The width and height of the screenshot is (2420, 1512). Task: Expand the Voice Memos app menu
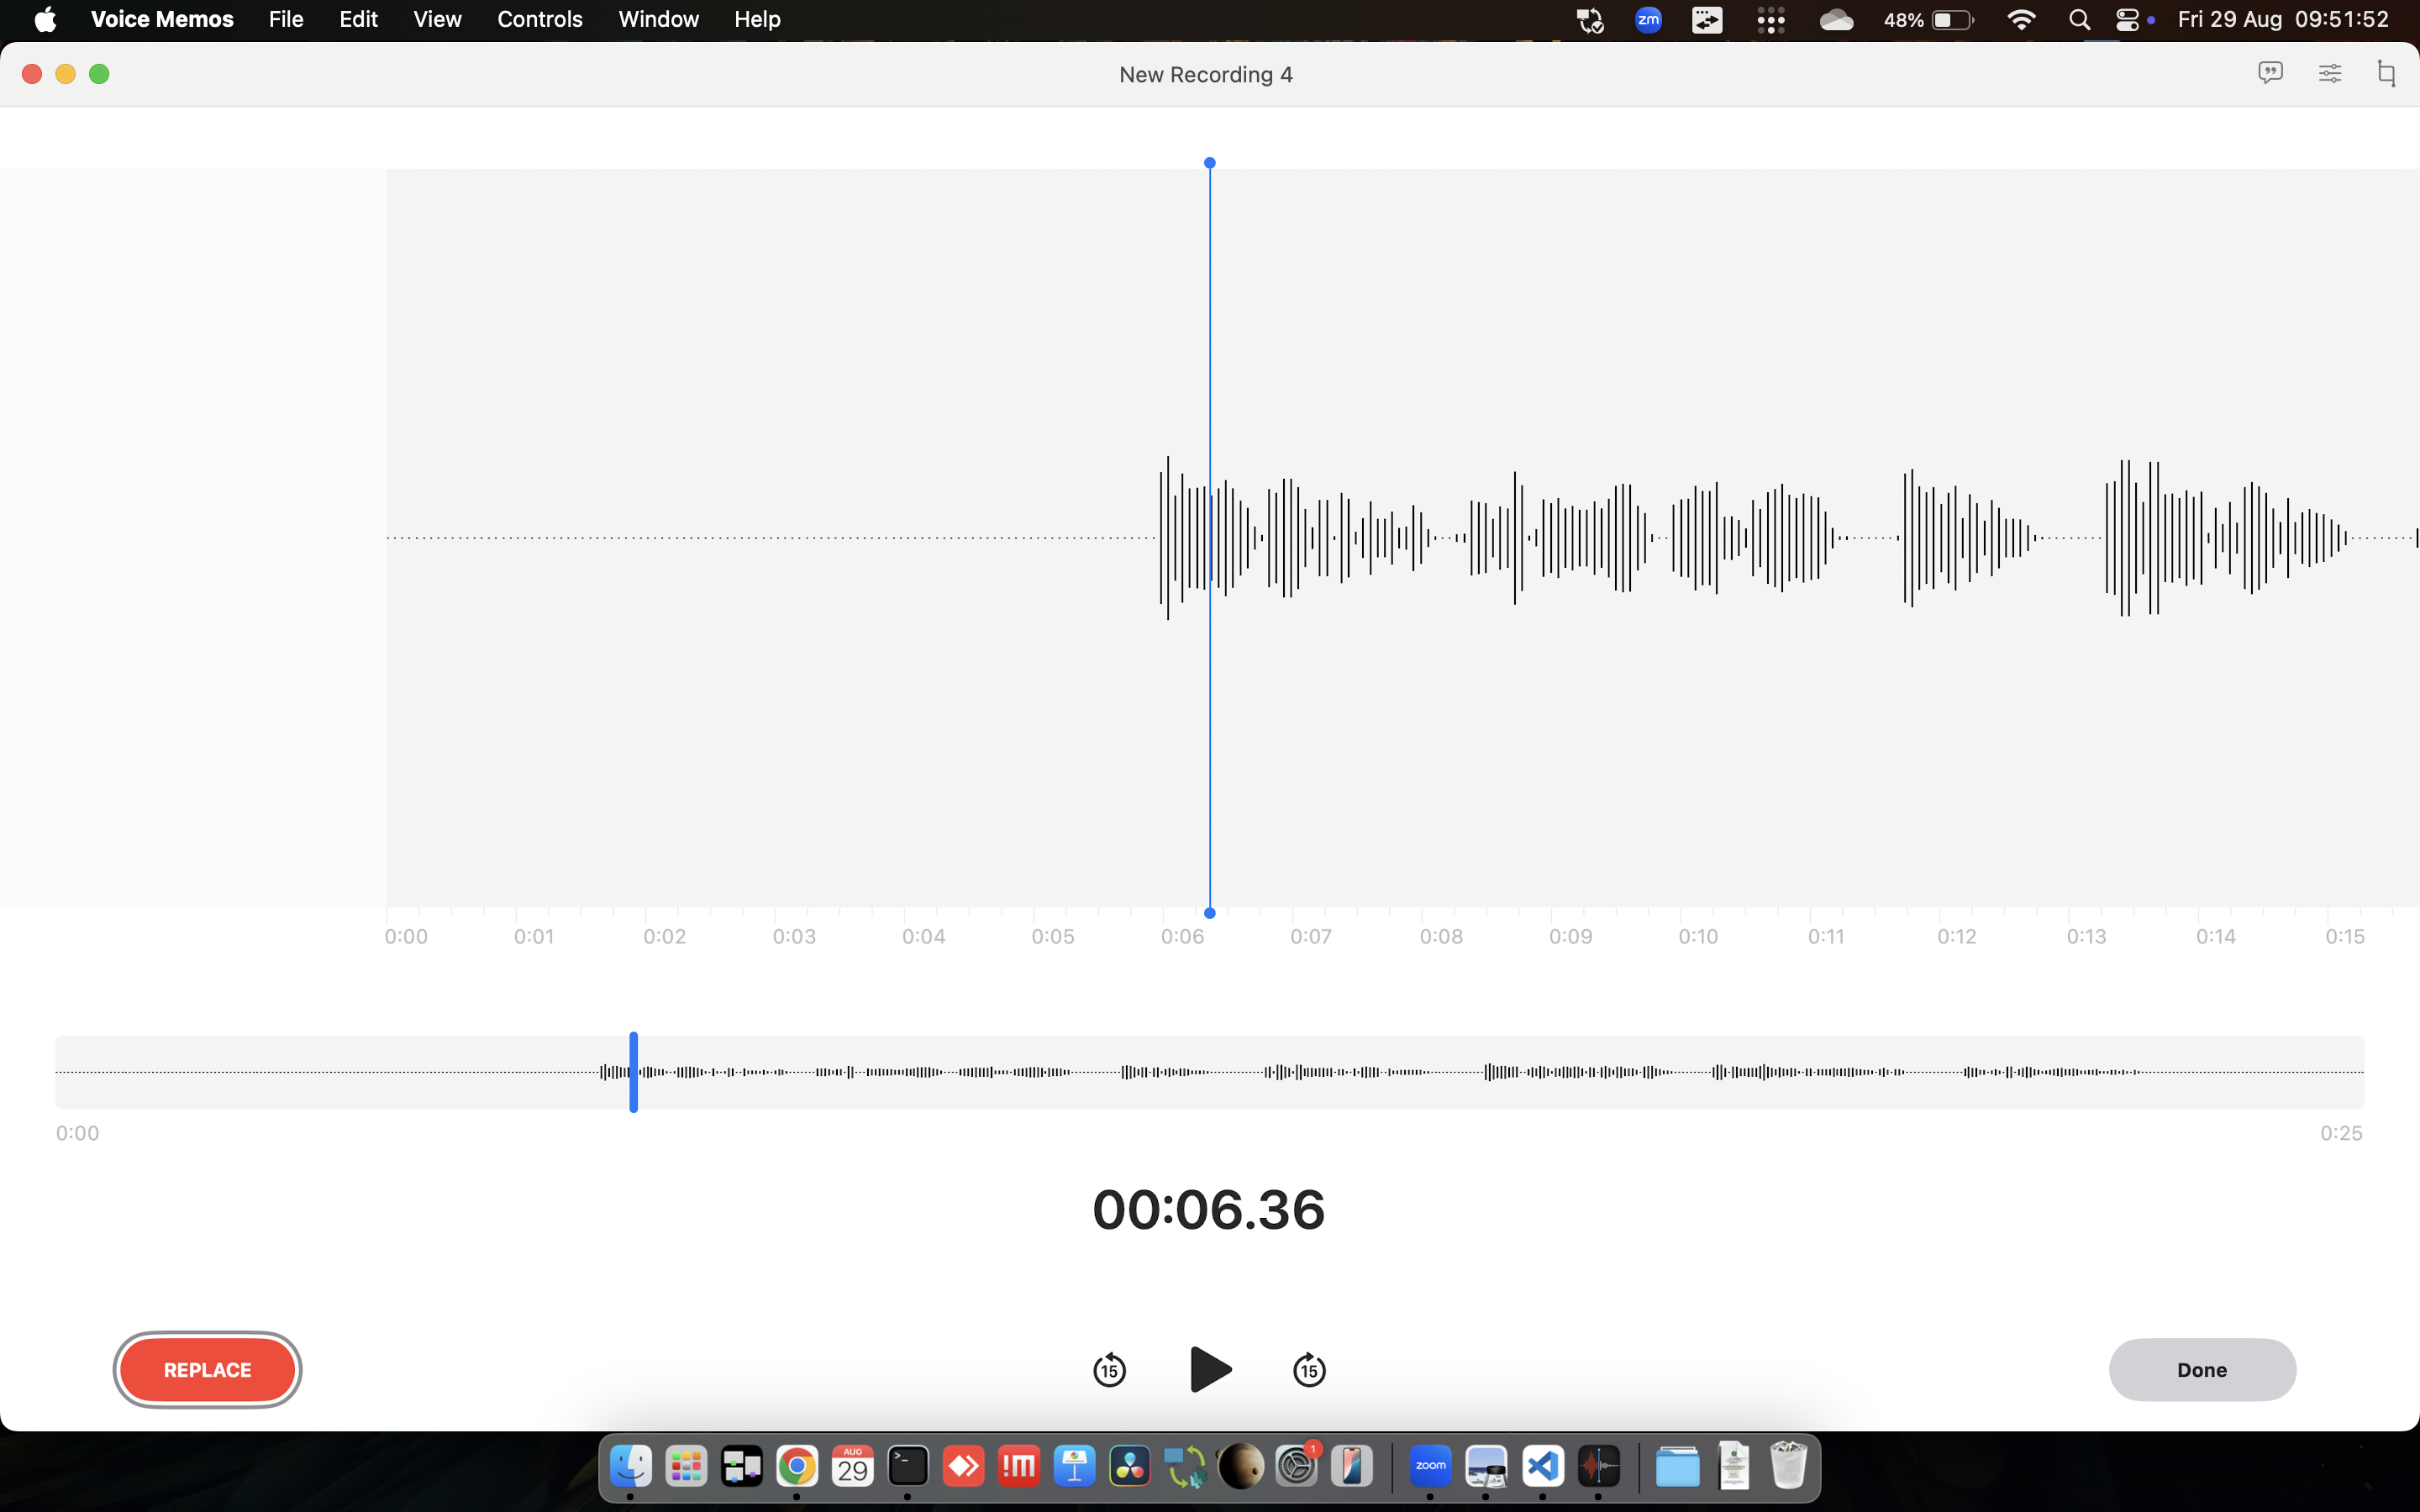pos(162,19)
